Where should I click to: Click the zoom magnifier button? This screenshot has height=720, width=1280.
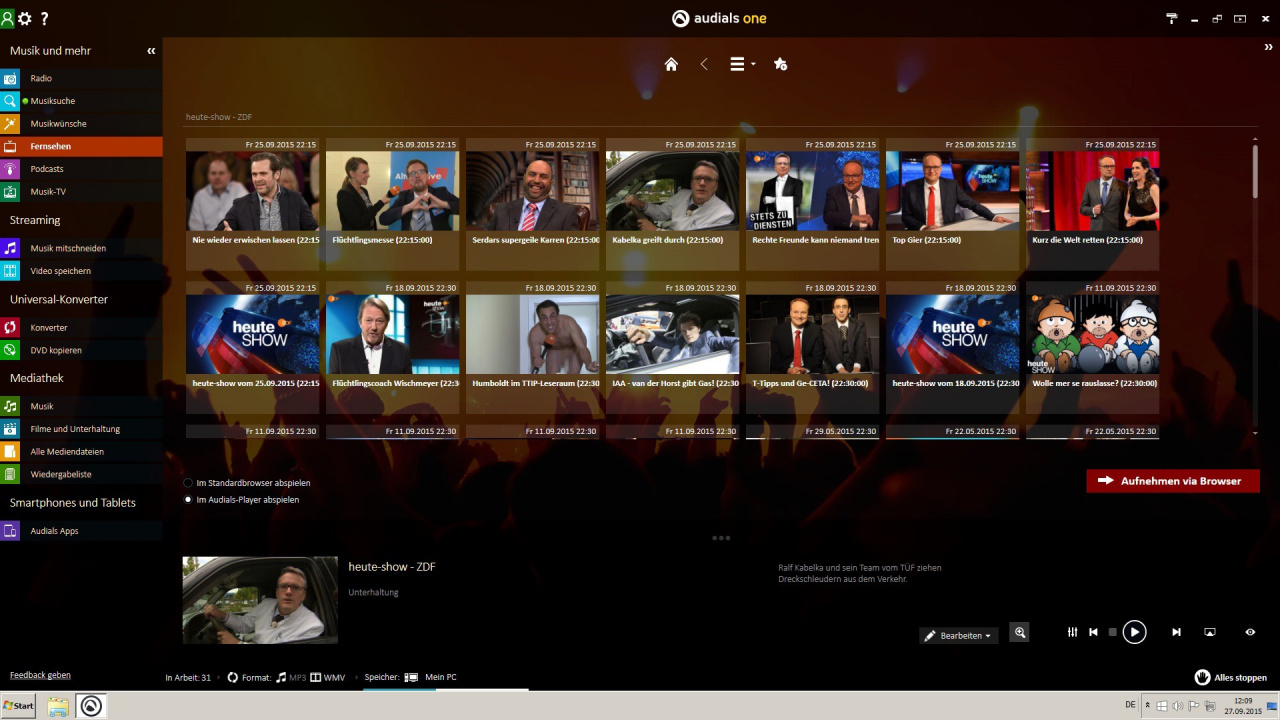tap(1019, 632)
